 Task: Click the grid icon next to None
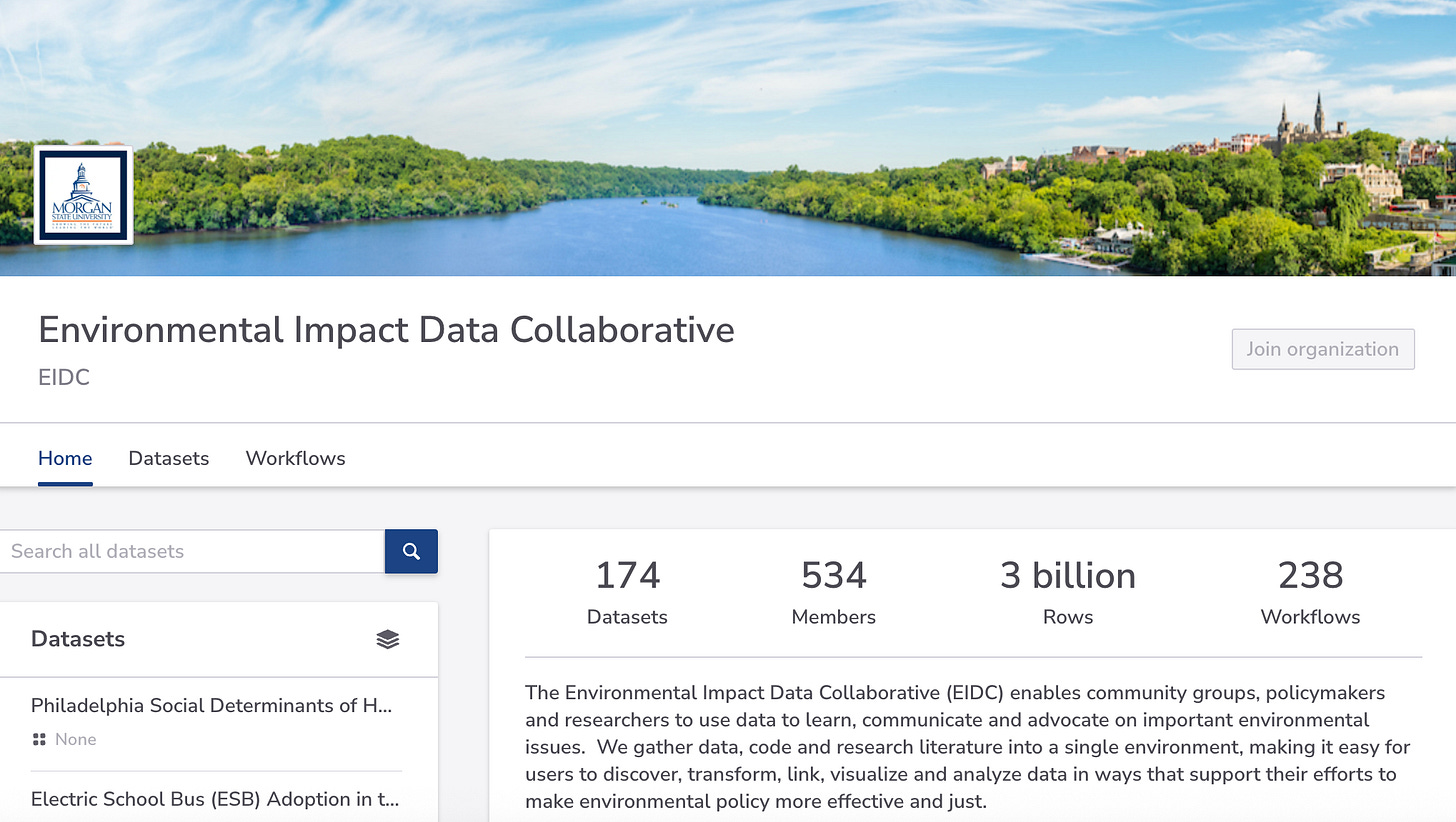[x=39, y=739]
